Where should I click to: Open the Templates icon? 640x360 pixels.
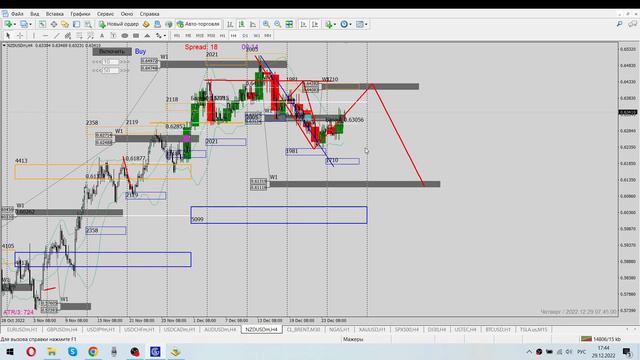pos(360,24)
